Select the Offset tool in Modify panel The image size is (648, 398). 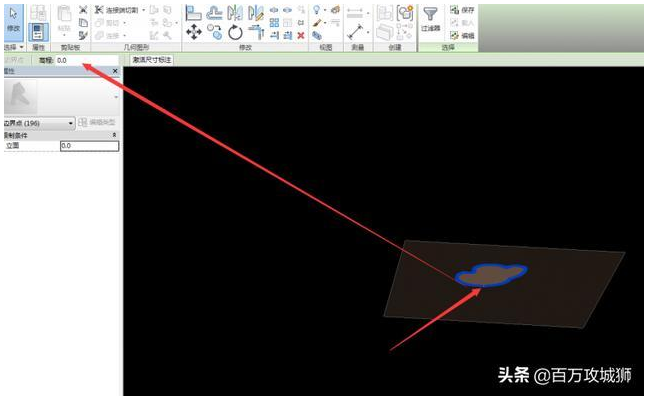[214, 13]
